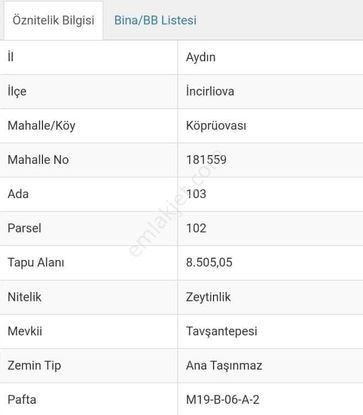Click the Pafta row label
This screenshot has height=415, width=363.
point(22,400)
